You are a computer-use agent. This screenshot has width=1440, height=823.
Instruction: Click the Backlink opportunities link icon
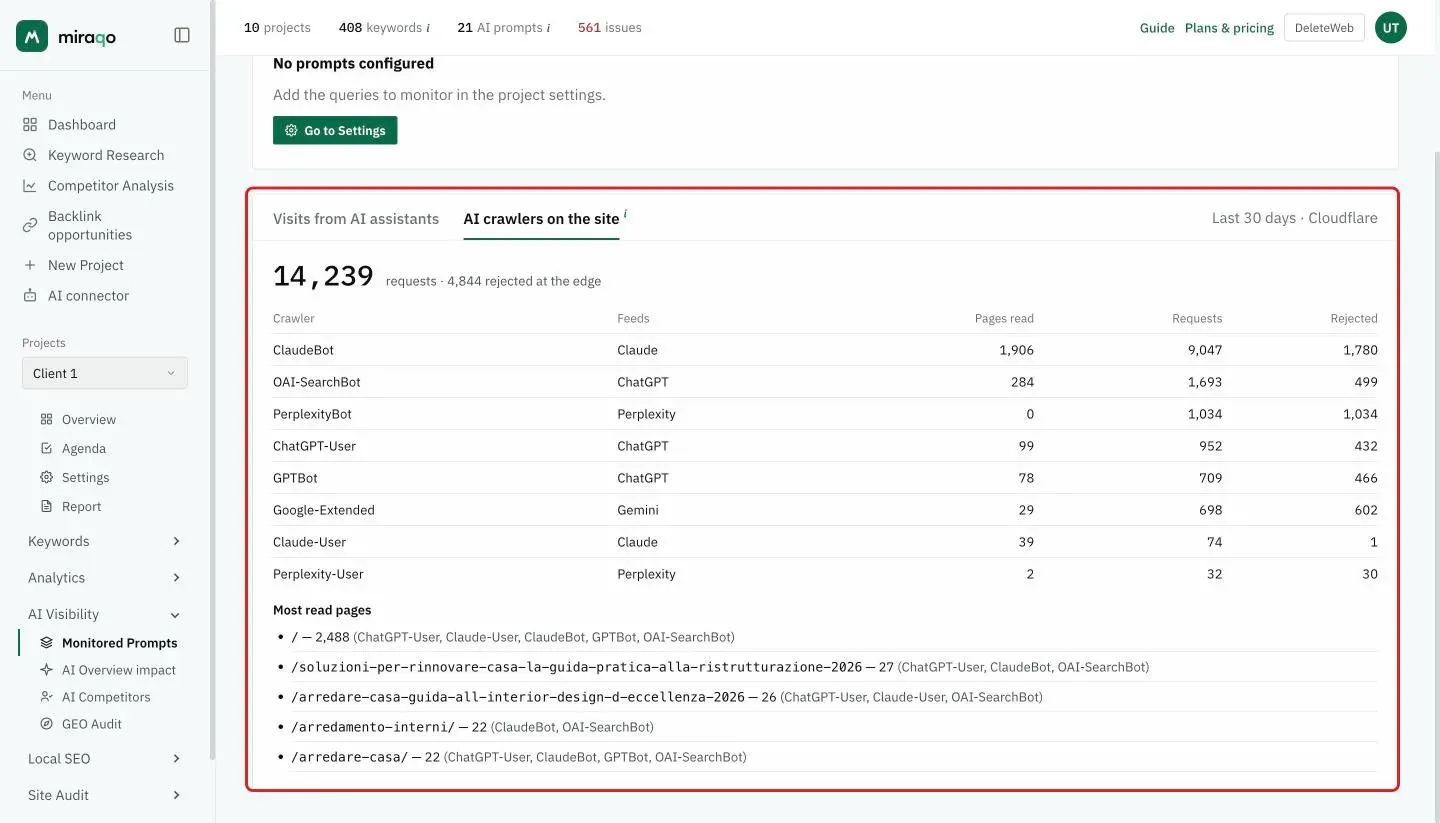(30, 225)
